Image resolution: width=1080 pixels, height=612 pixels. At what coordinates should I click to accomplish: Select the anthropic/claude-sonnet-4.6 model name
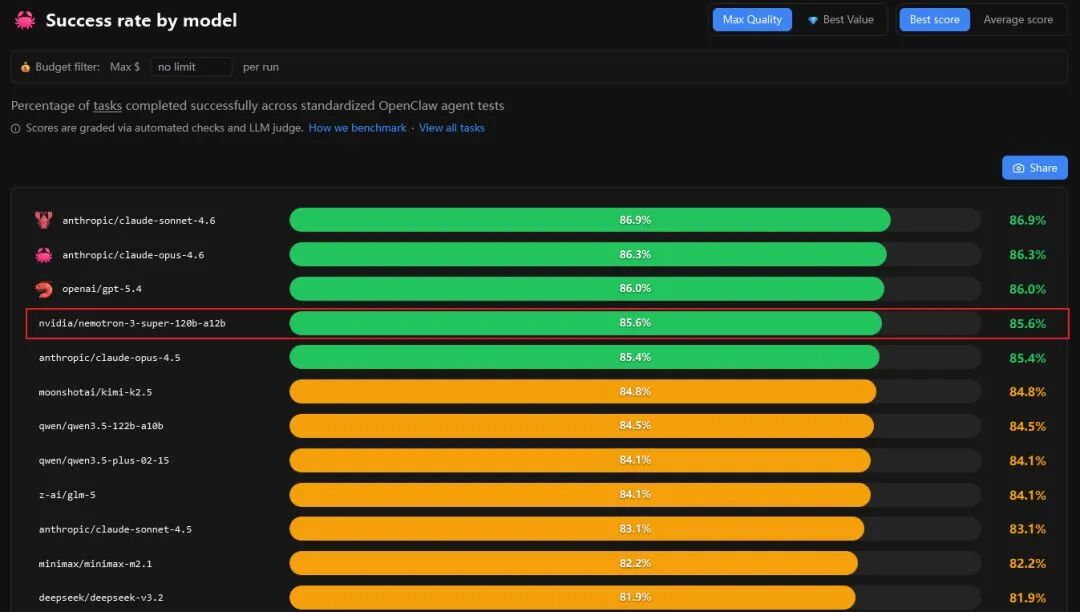(138, 220)
